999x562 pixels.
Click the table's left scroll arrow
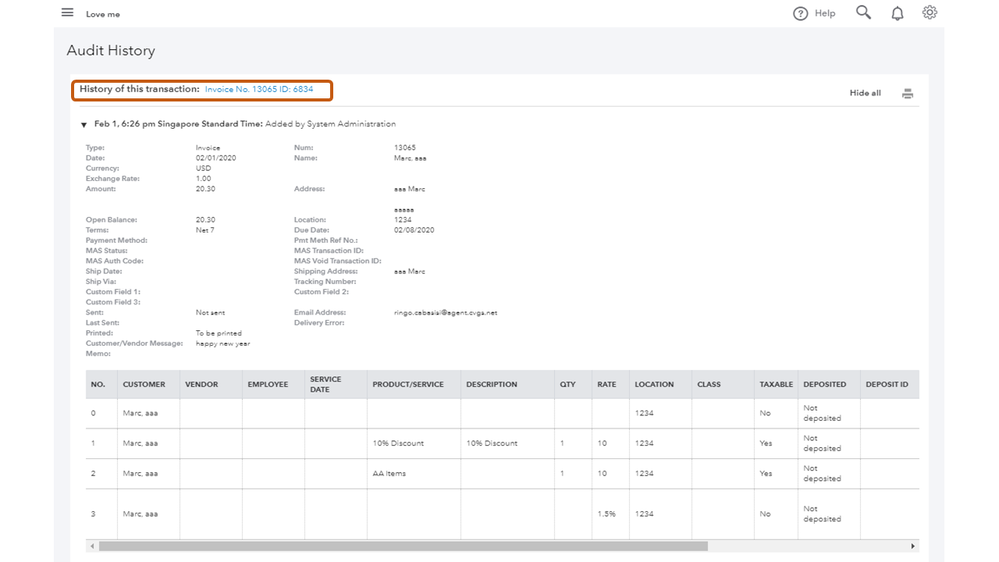pyautogui.click(x=93, y=546)
